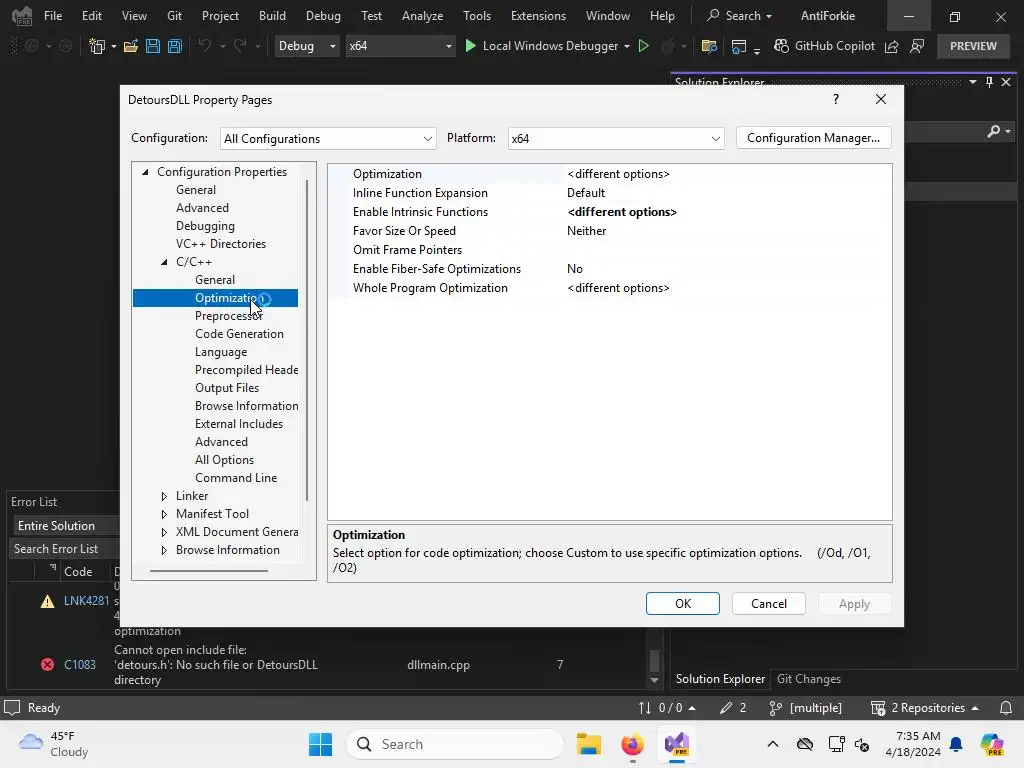Pin the Solution Explorer panel
This screenshot has width=1024, height=768.
(x=989, y=82)
